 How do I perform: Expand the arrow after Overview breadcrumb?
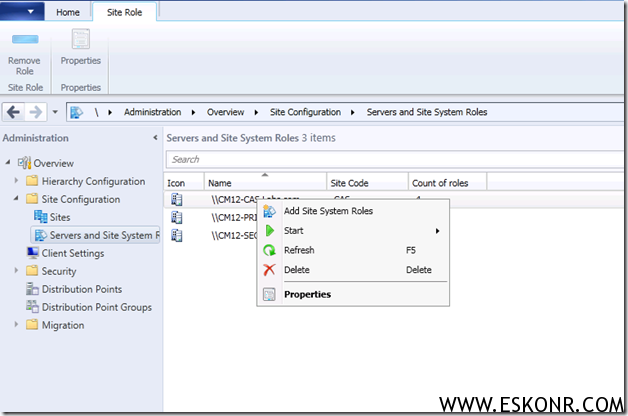coord(256,113)
